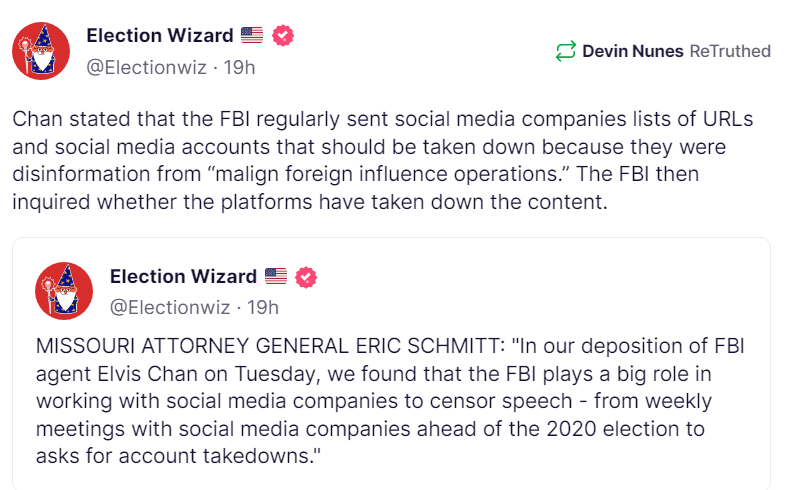Click the US flag in the quoted post header
785x490 pixels.
click(x=275, y=276)
